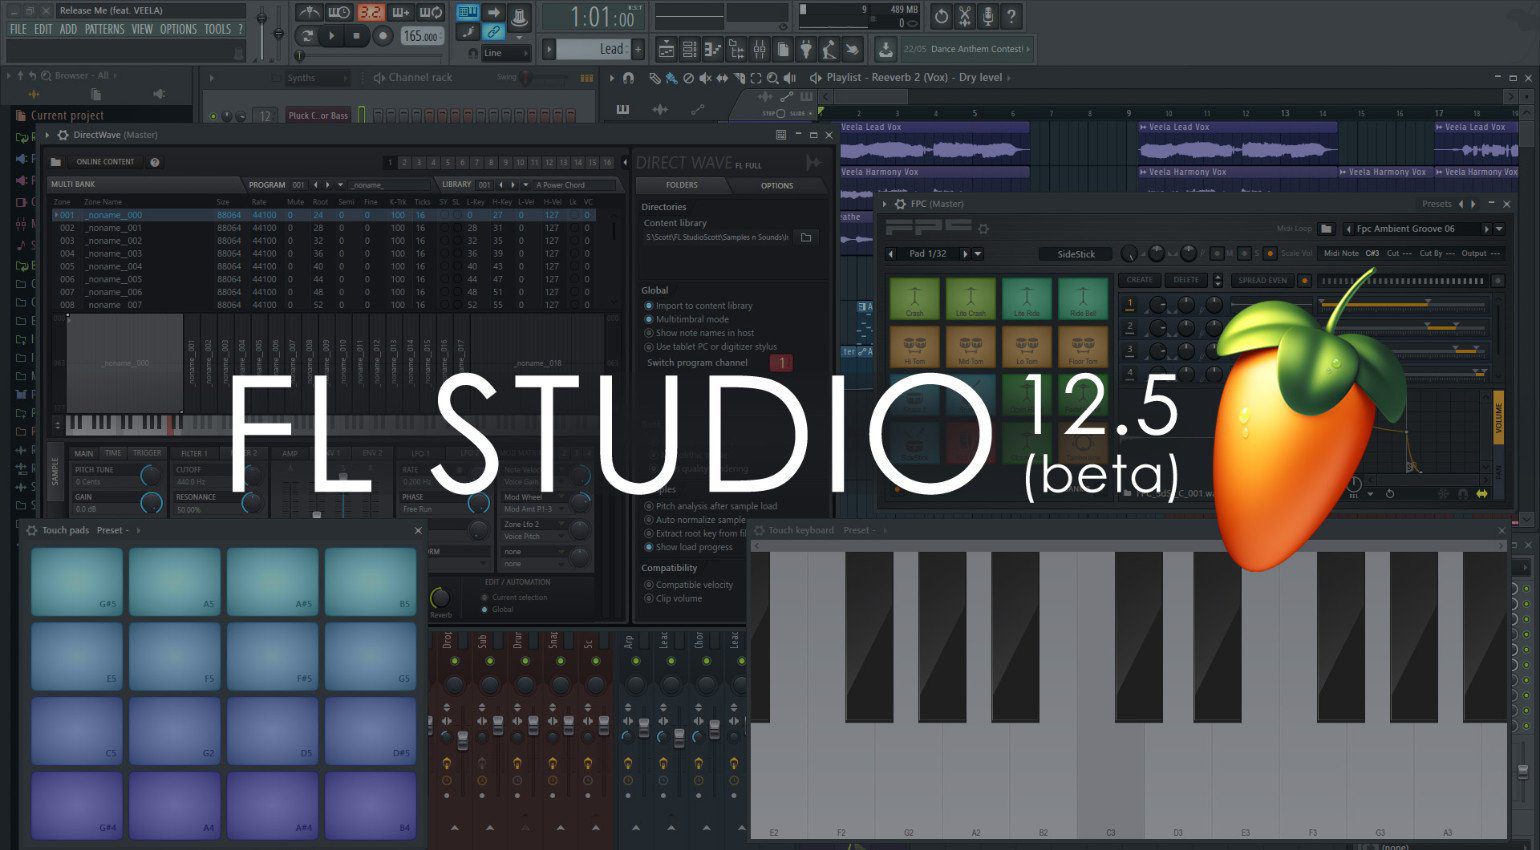
Task: Open FPC Ambient Groove 06 preset dropdown
Action: (1499, 229)
